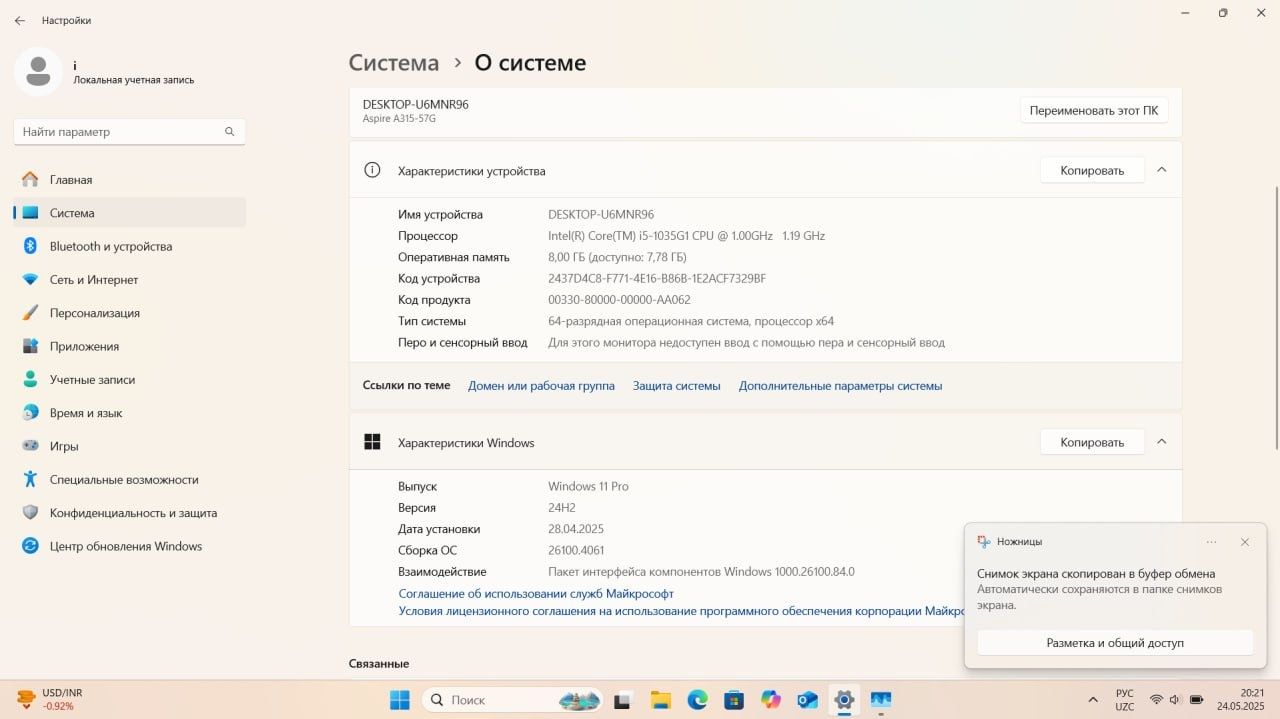The image size is (1280, 719).
Task: Click Разметка и общий доступ button
Action: click(x=1115, y=643)
